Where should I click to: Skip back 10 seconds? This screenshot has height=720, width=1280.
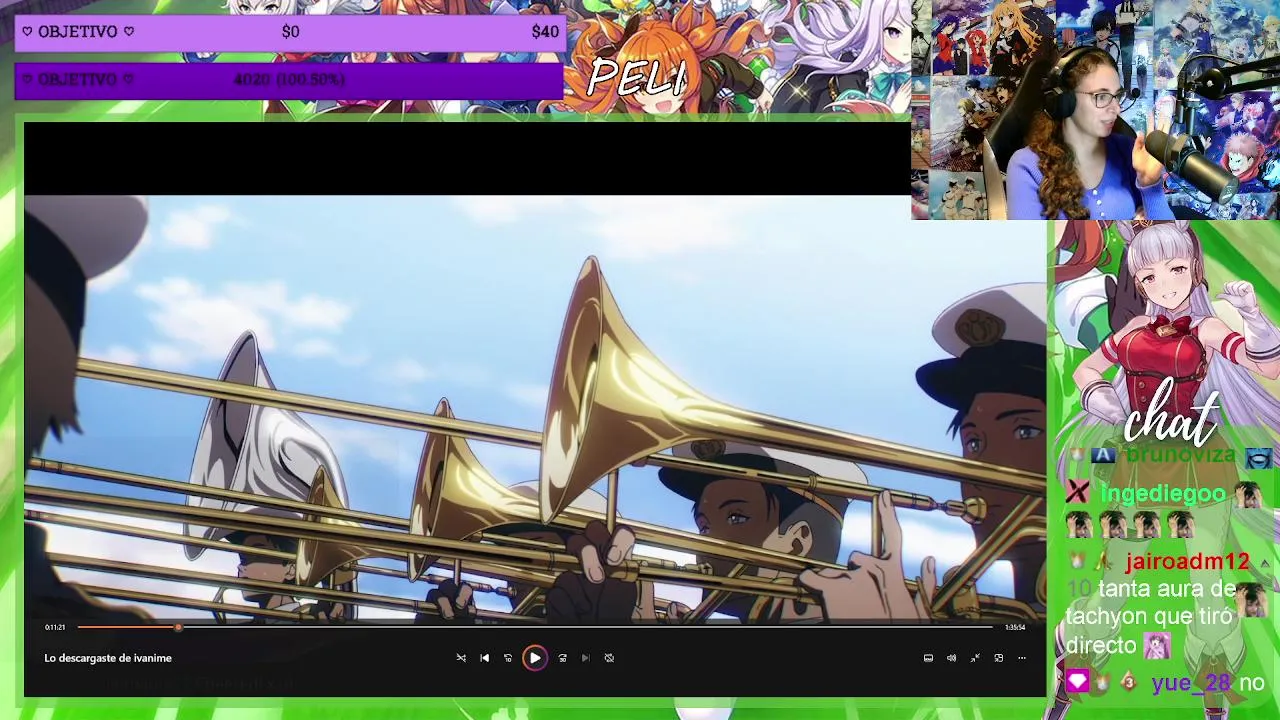pyautogui.click(x=508, y=658)
